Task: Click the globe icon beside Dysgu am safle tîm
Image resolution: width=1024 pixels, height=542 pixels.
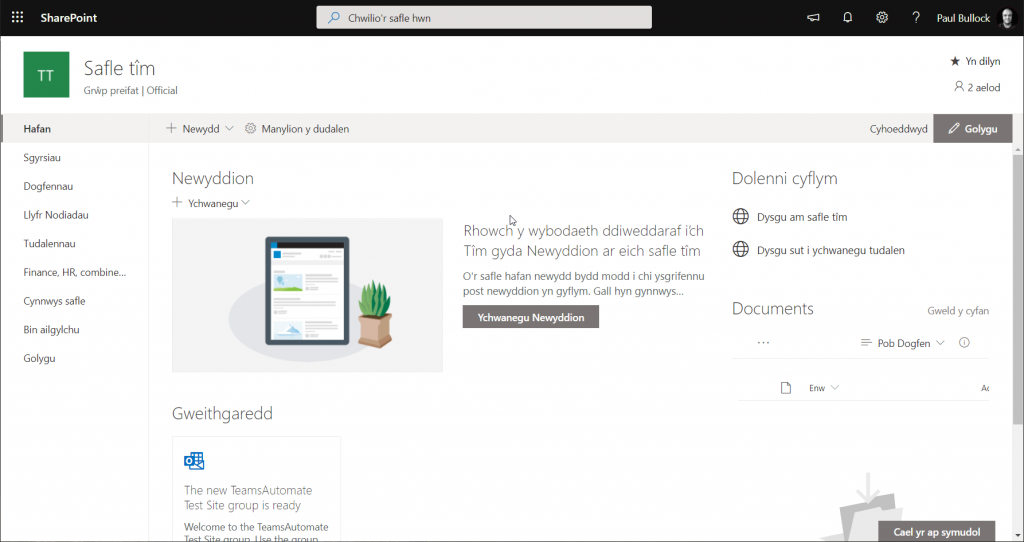Action: click(x=741, y=216)
